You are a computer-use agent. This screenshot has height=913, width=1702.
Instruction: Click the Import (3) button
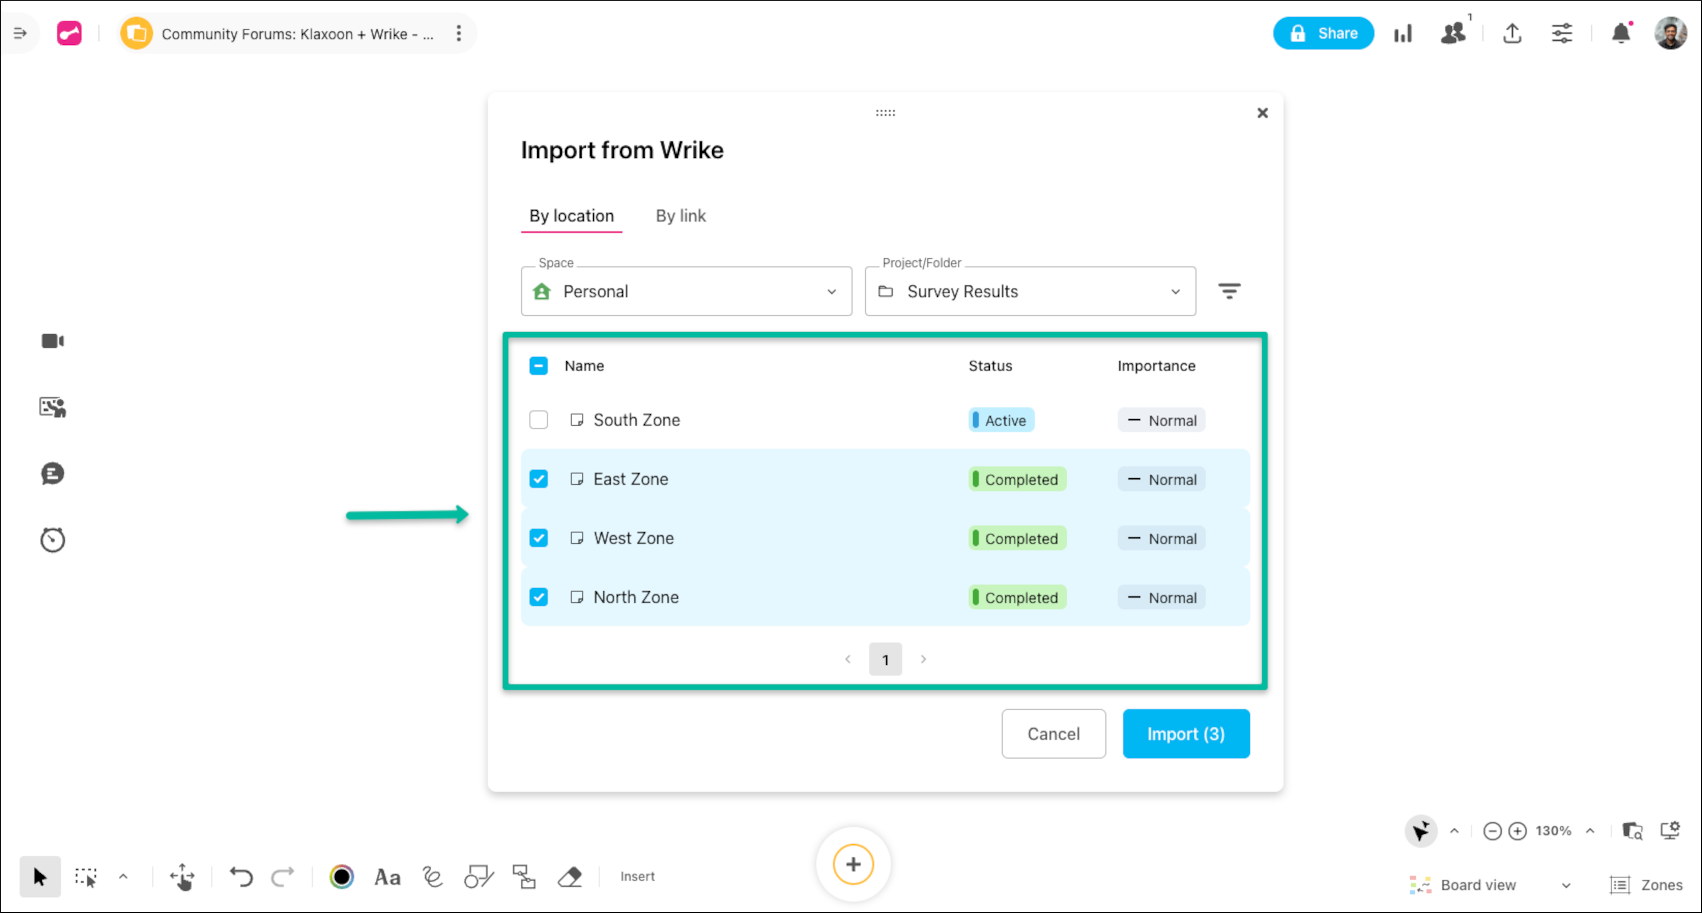(x=1186, y=733)
